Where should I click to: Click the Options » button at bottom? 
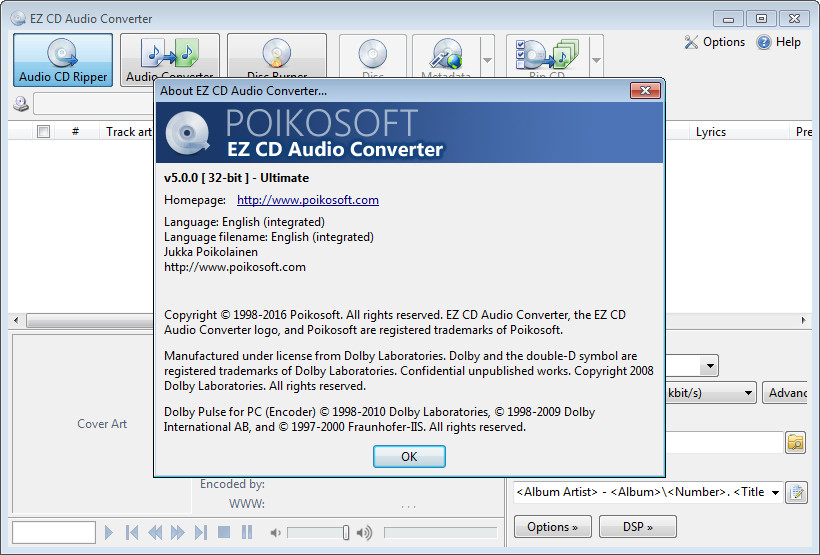(552, 527)
